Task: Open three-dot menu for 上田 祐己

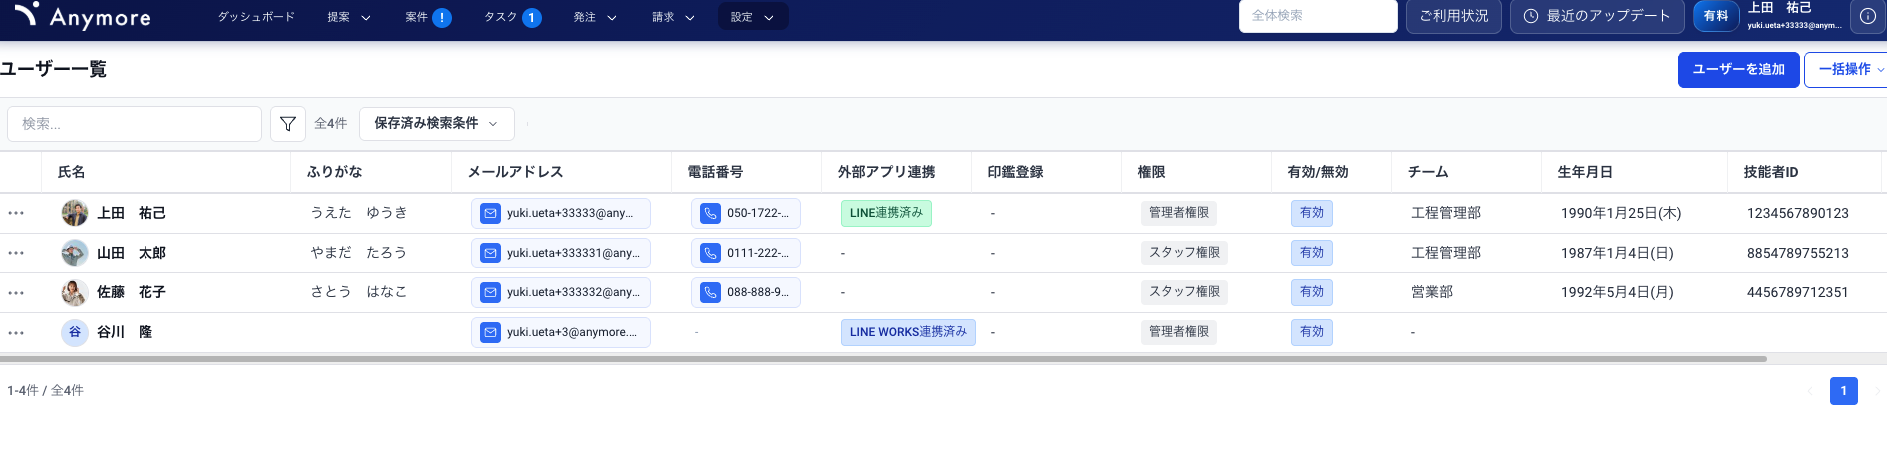Action: tap(16, 213)
